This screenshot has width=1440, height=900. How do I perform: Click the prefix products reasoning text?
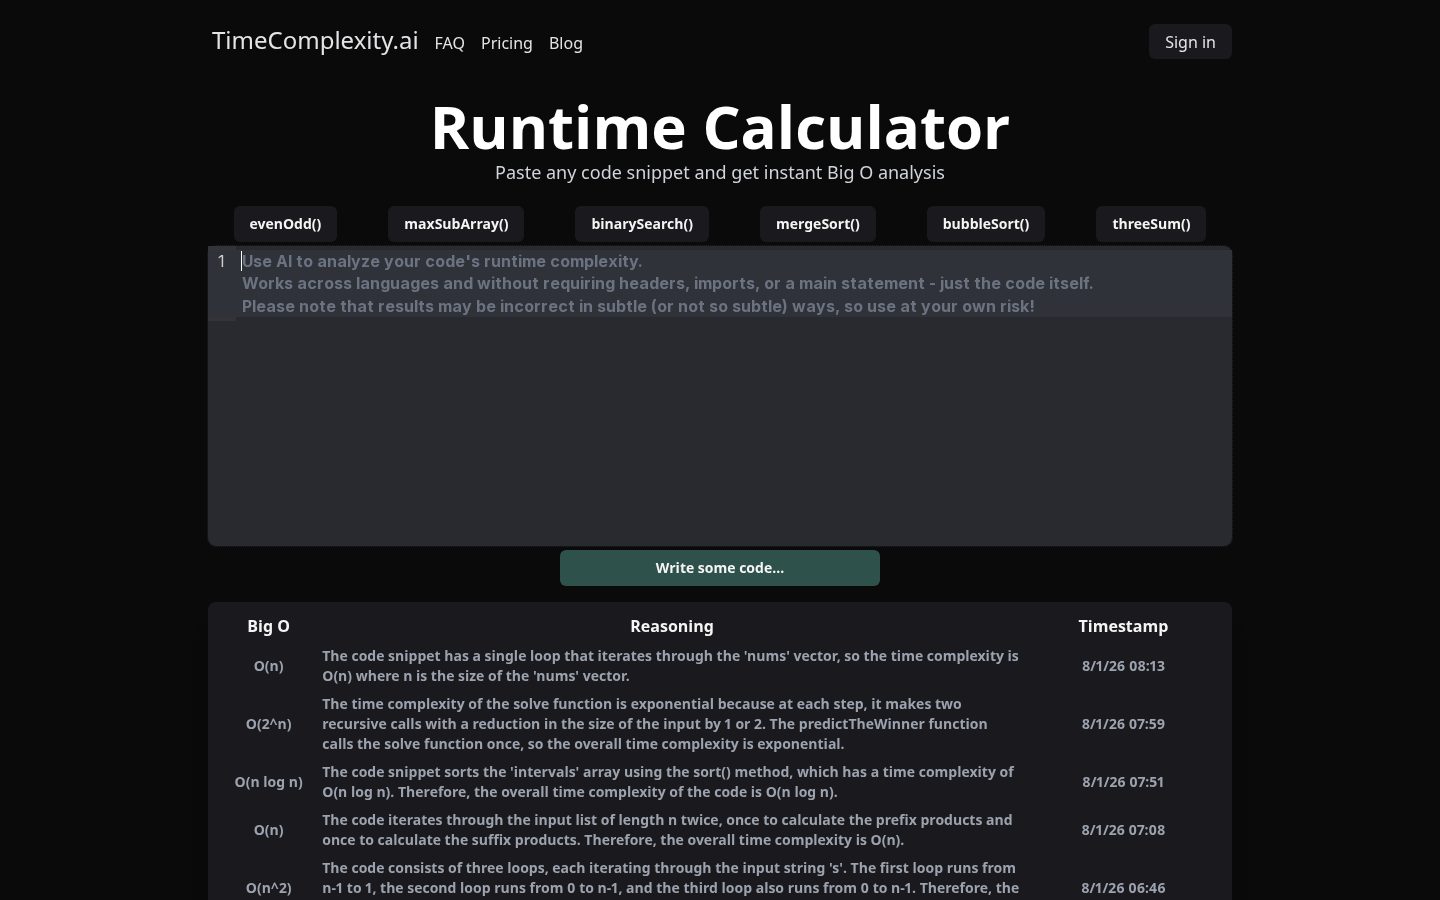tap(667, 830)
